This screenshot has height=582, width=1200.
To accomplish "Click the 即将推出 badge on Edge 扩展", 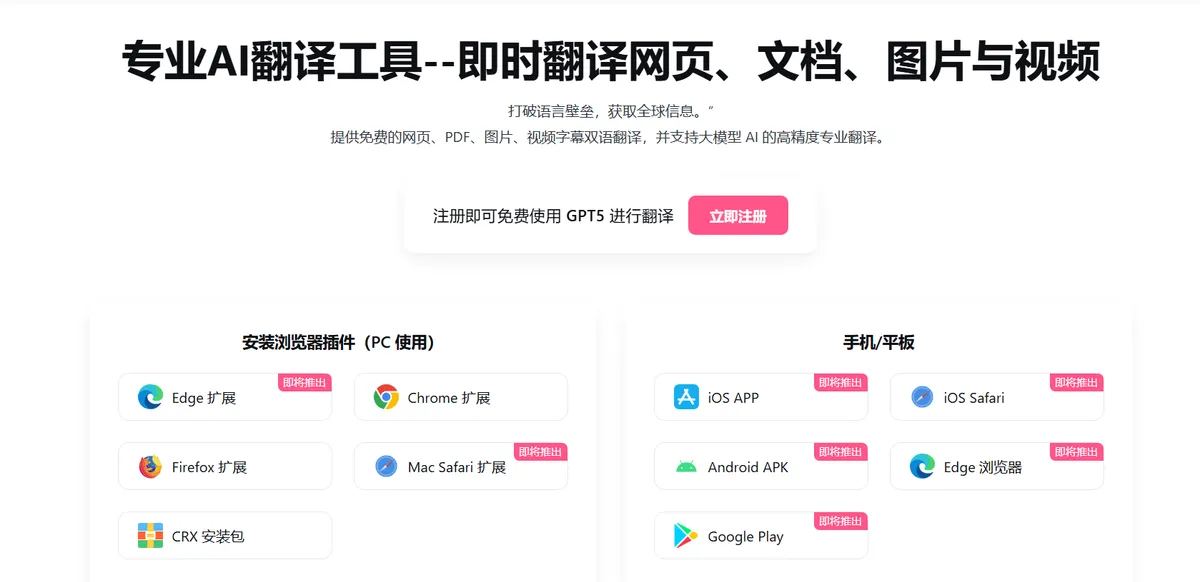I will pos(305,383).
